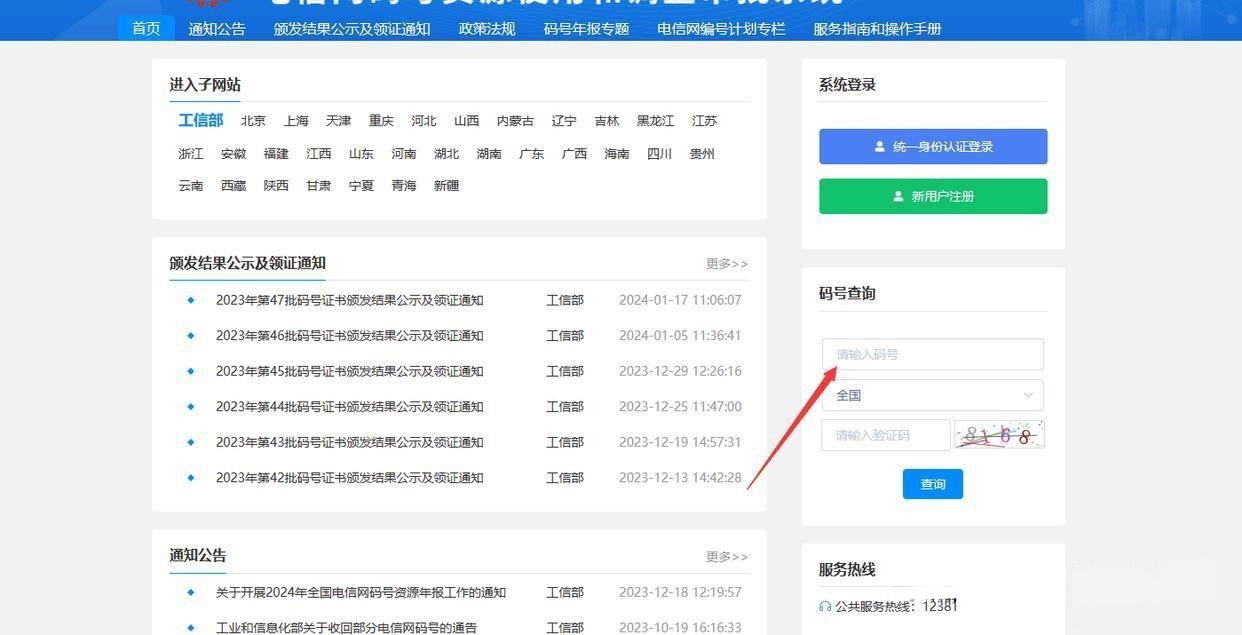The width and height of the screenshot is (1242, 635).
Task: Focus the 请输入码号 input field
Action: (933, 354)
